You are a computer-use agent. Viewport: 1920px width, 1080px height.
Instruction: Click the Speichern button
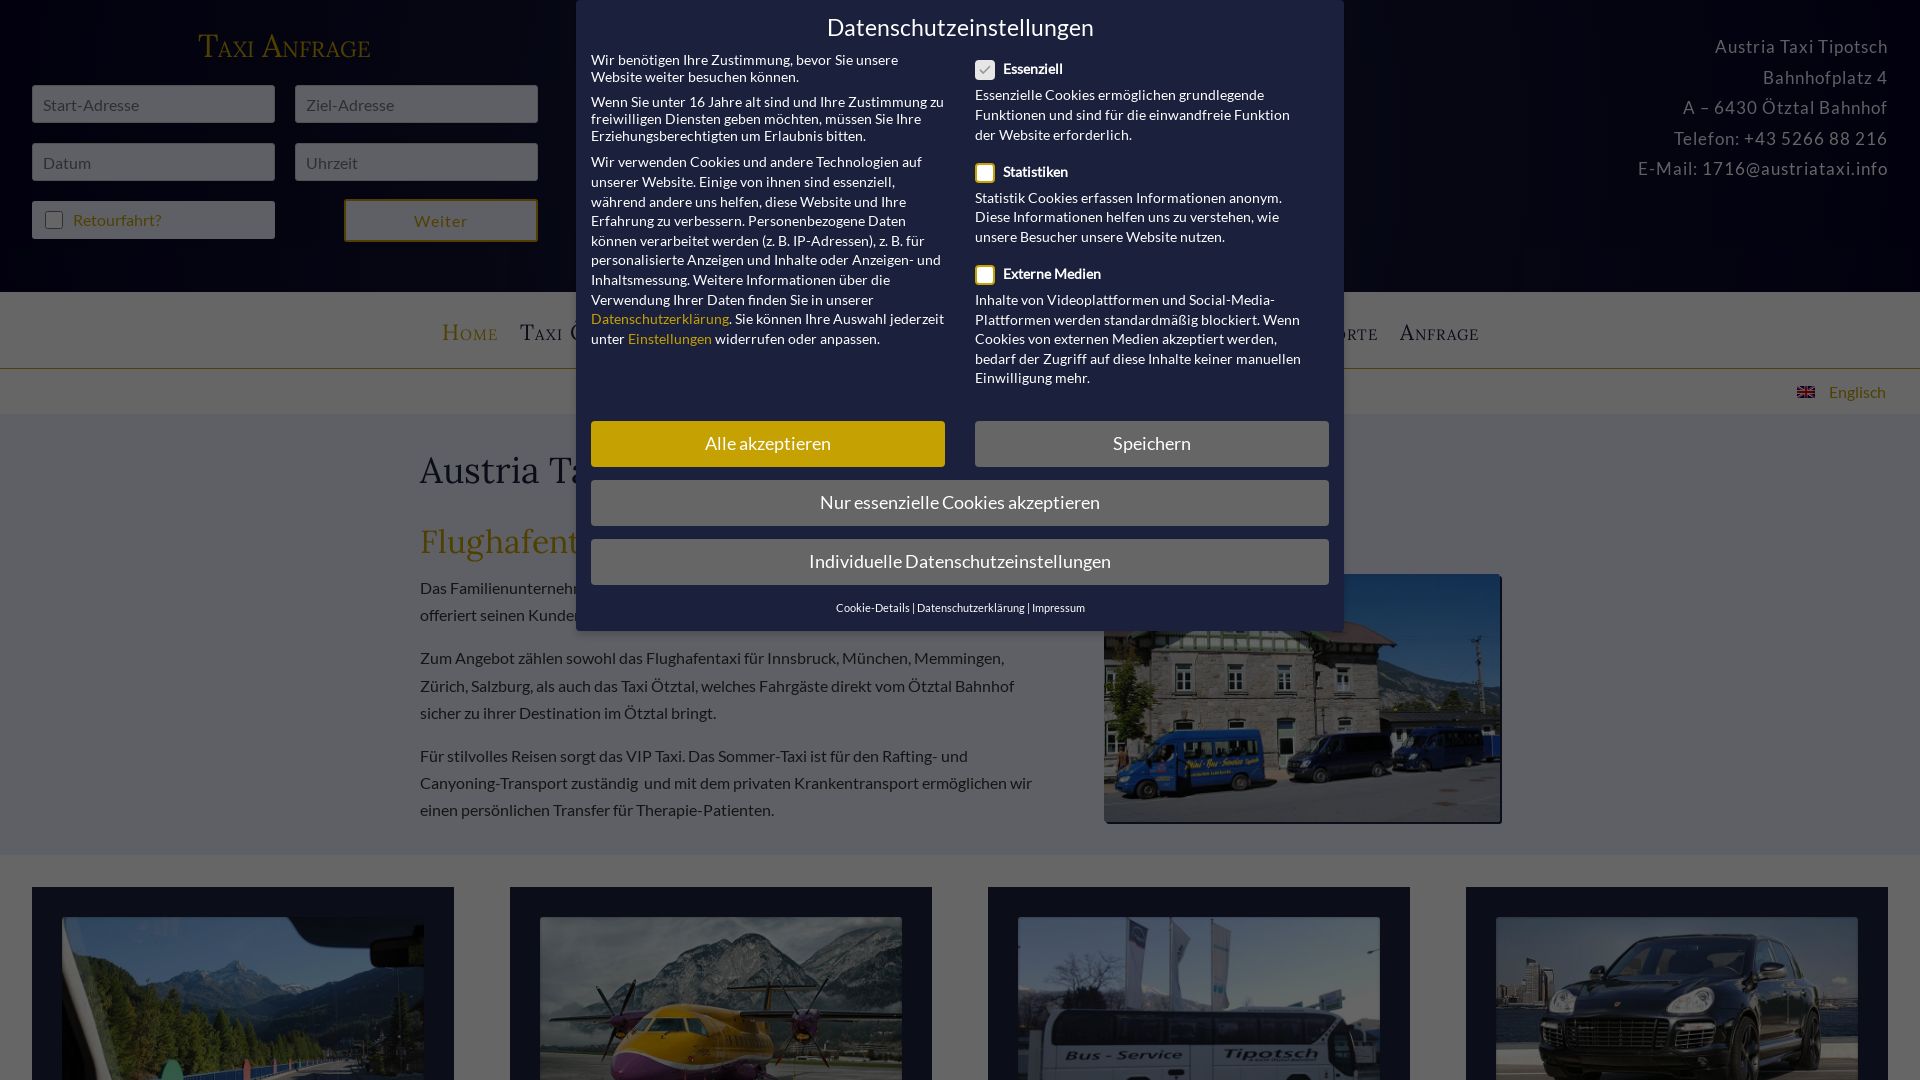[x=1151, y=444]
